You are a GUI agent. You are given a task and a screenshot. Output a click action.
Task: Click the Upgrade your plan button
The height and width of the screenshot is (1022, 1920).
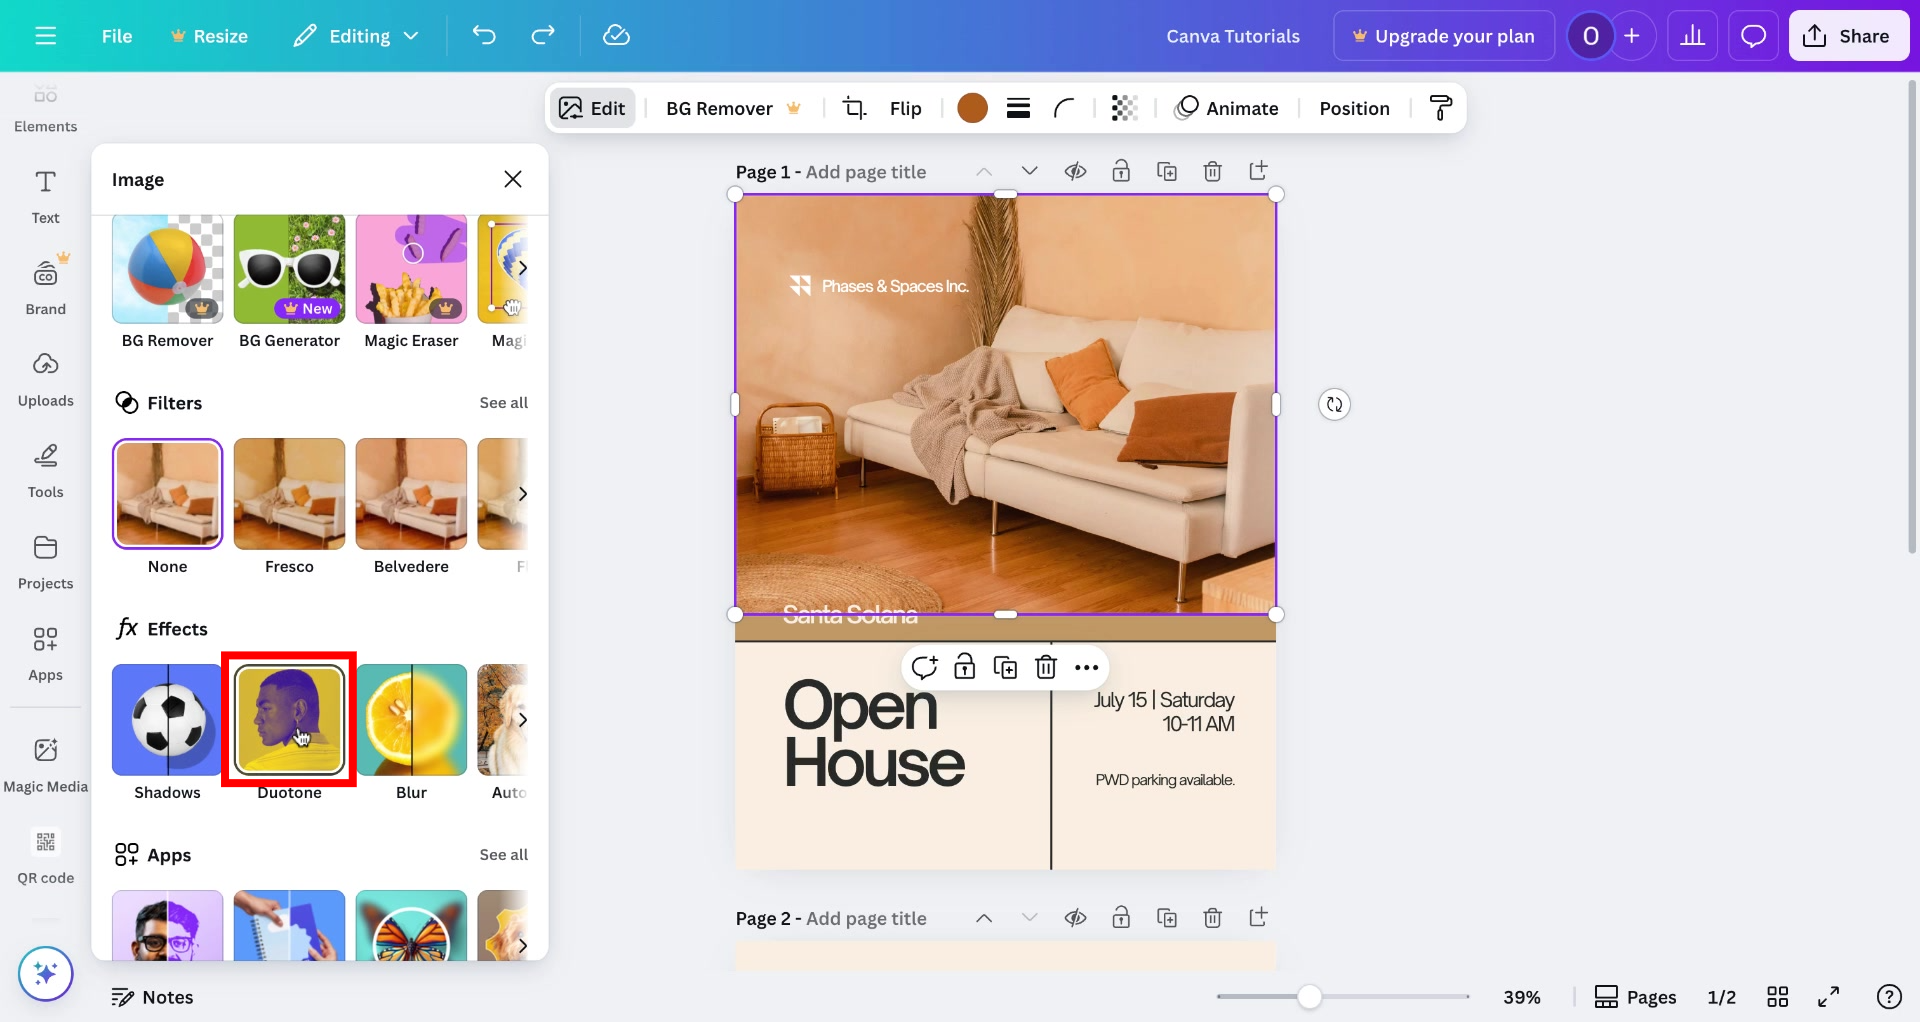(x=1443, y=35)
